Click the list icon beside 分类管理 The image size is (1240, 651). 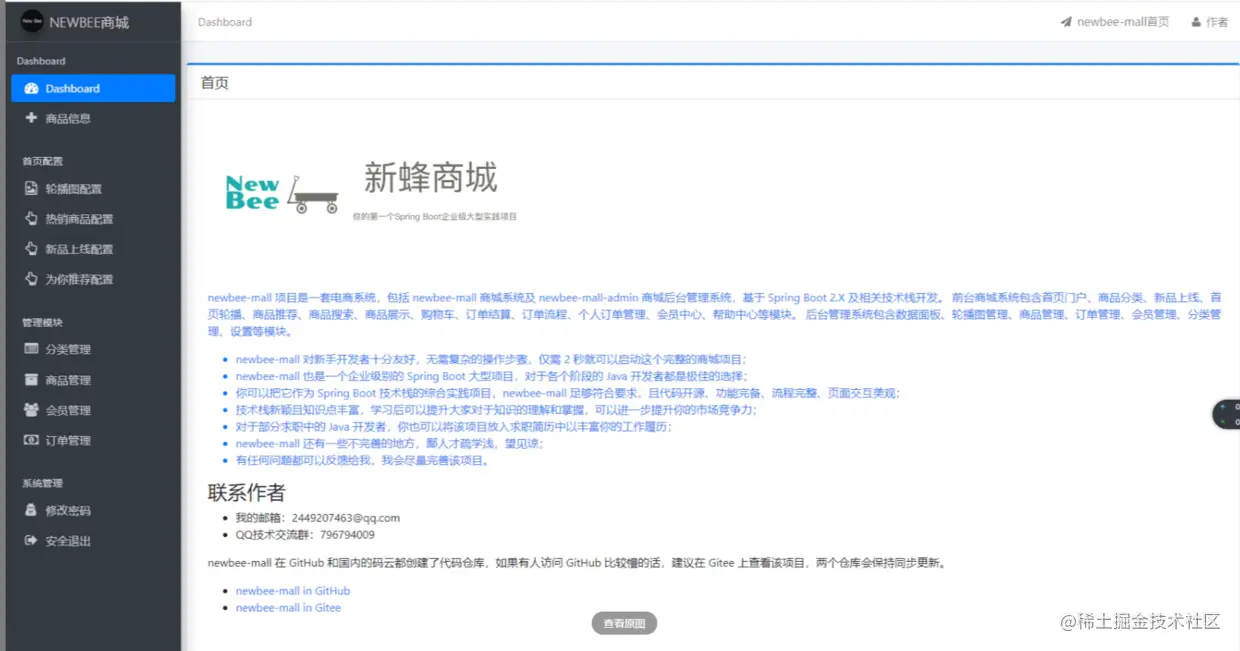(x=31, y=349)
